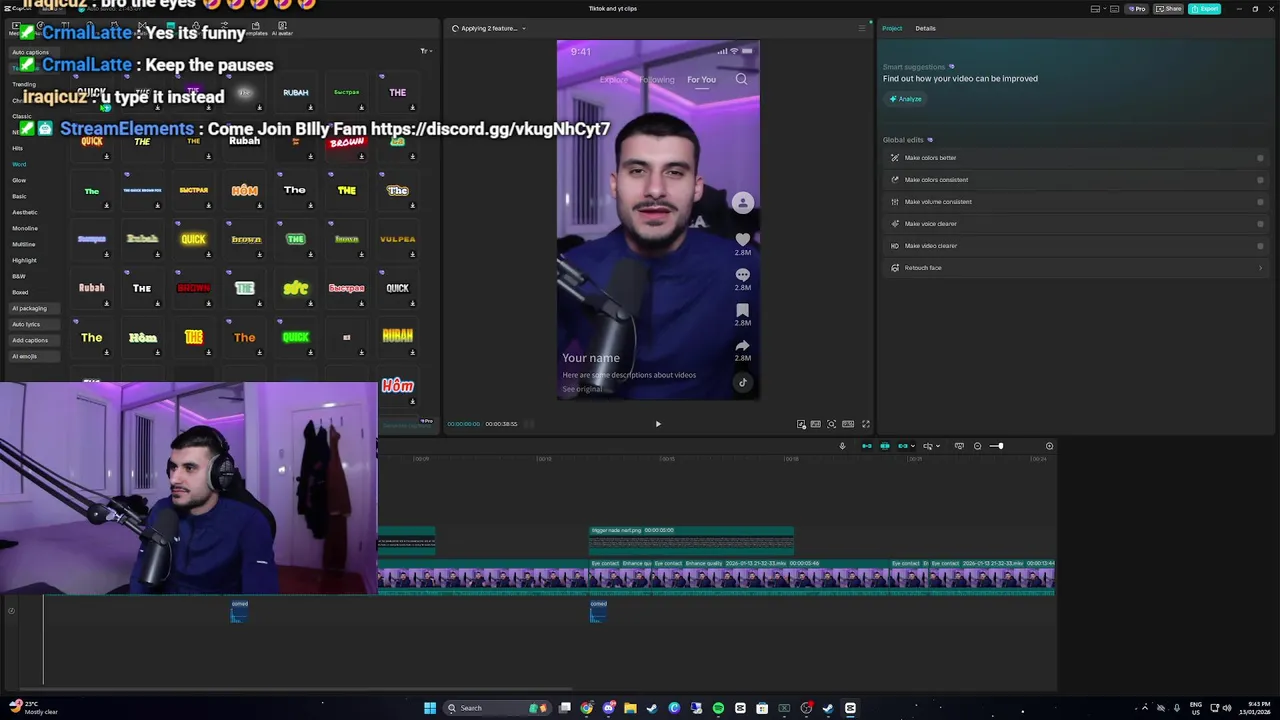Select the VULPEA text template
Viewport: 1280px width, 720px height.
tap(397, 239)
